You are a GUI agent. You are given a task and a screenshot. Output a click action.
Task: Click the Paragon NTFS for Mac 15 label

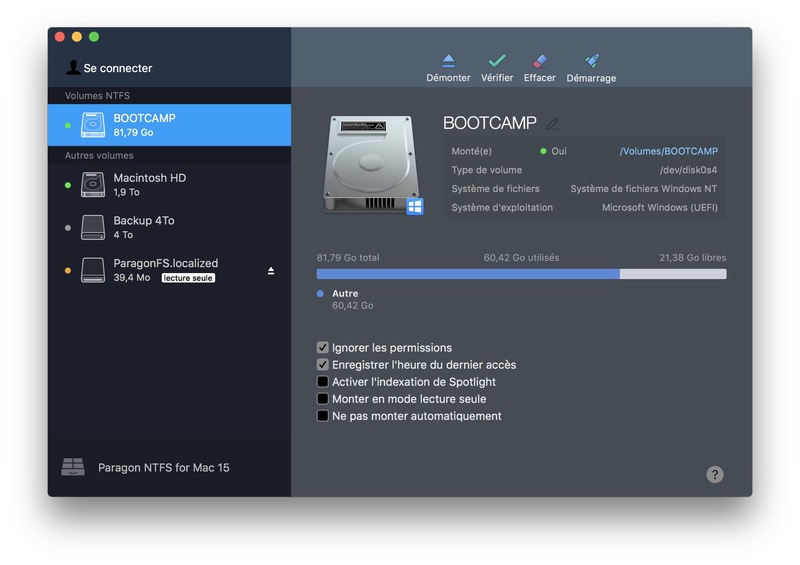pyautogui.click(x=164, y=468)
